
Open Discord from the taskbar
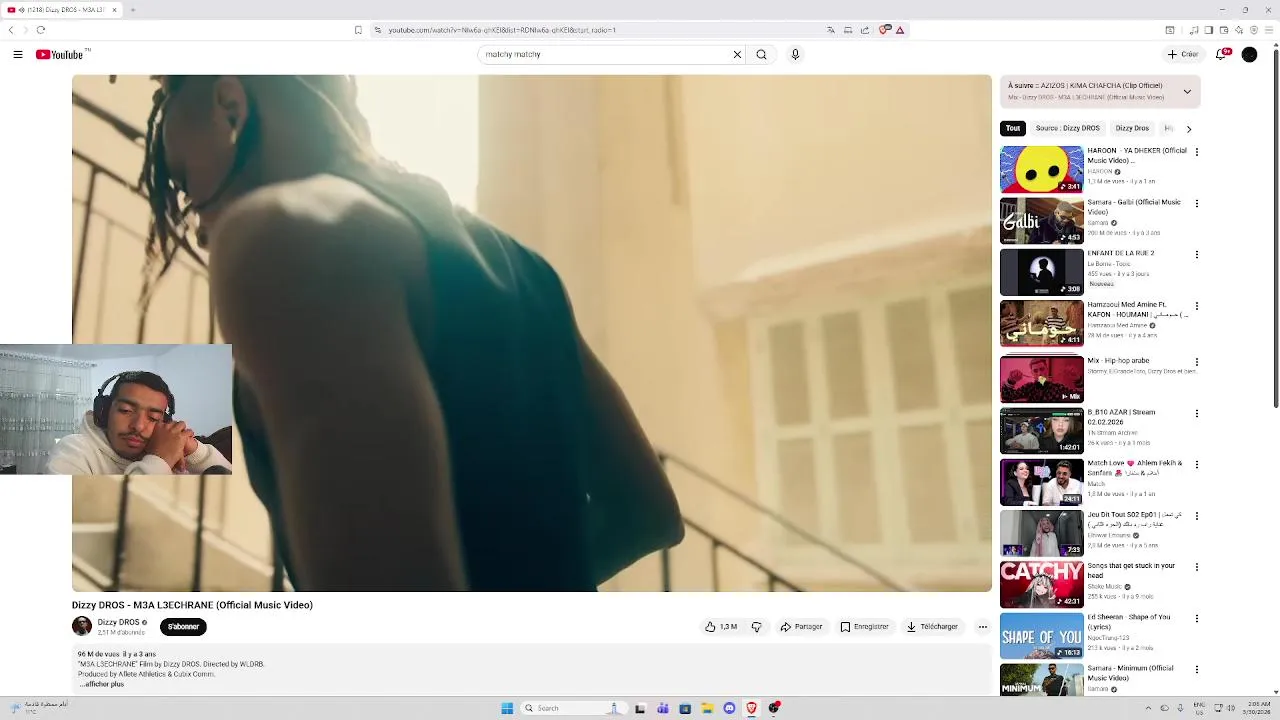click(x=729, y=708)
